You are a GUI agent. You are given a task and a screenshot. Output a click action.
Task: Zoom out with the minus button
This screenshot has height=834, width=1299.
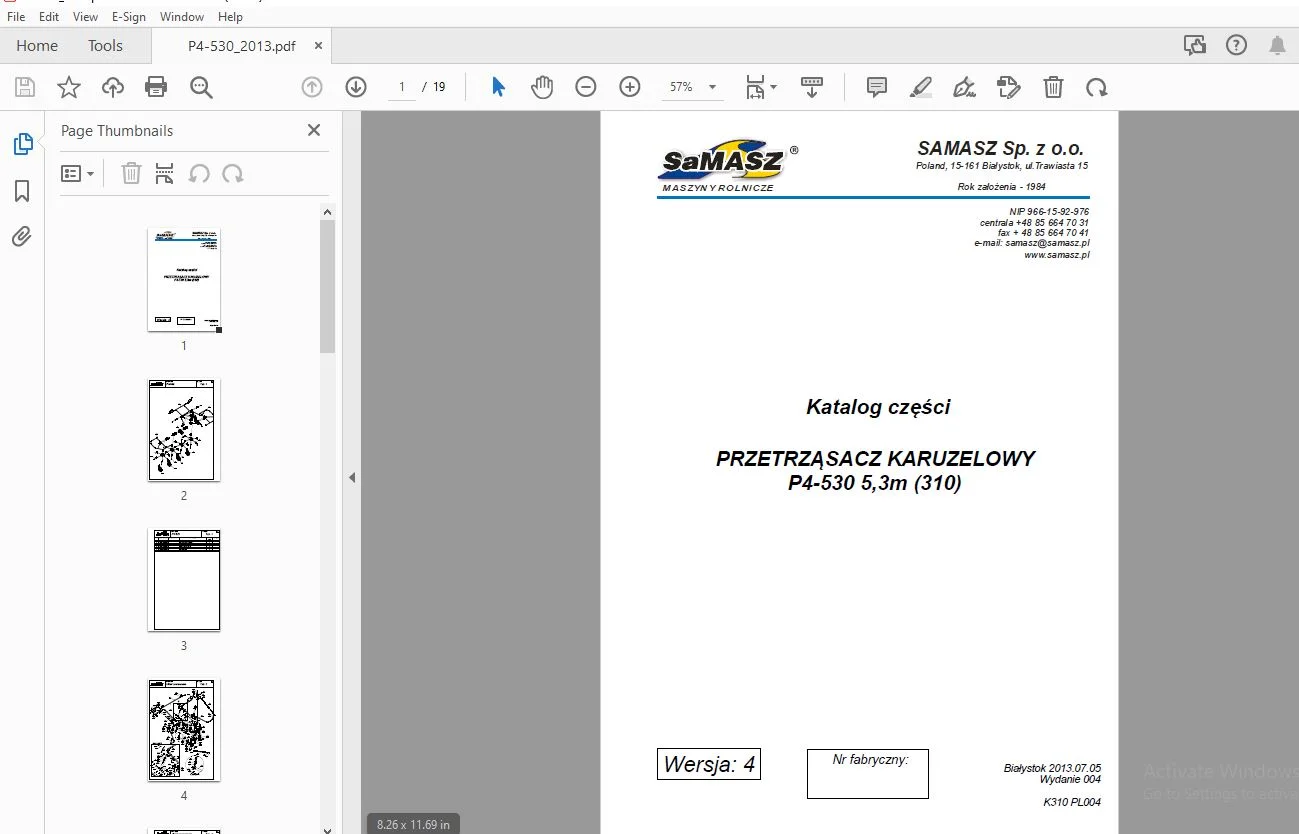pyautogui.click(x=586, y=87)
